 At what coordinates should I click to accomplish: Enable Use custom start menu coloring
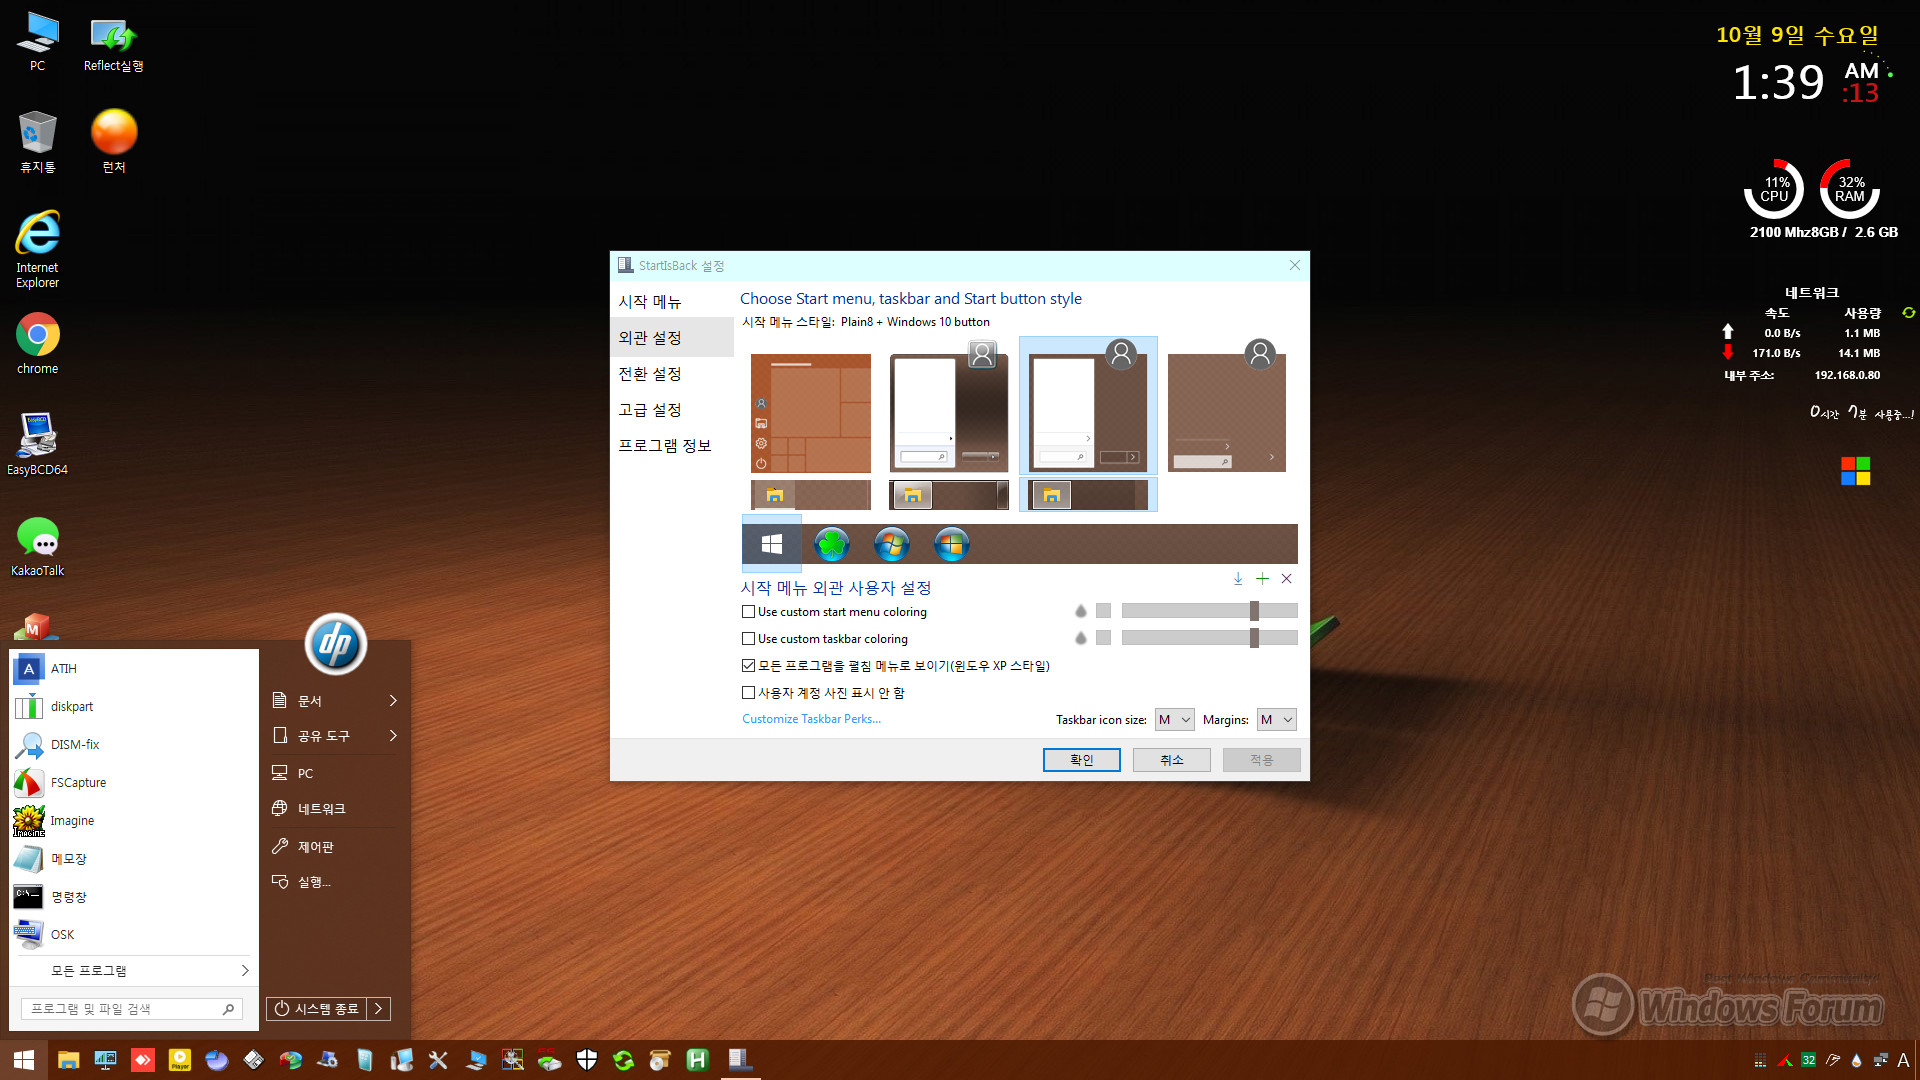[x=748, y=612]
